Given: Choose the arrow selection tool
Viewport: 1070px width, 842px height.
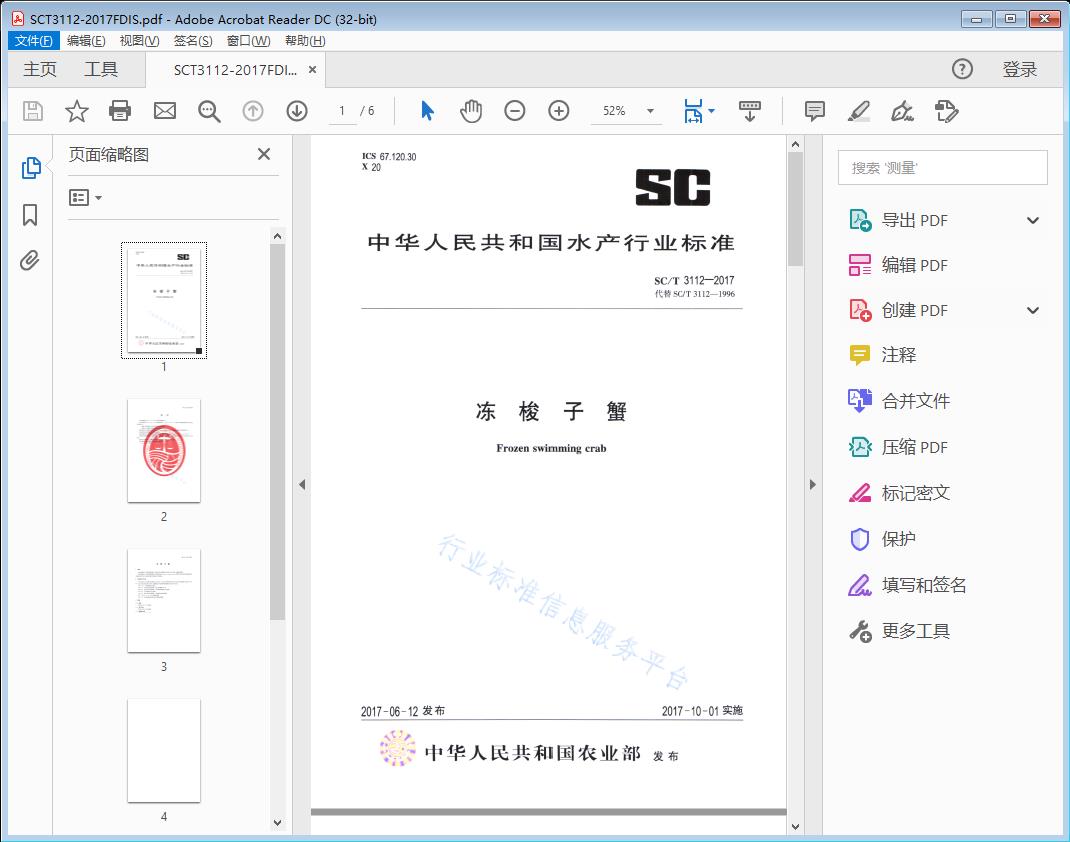Looking at the screenshot, I should [427, 111].
